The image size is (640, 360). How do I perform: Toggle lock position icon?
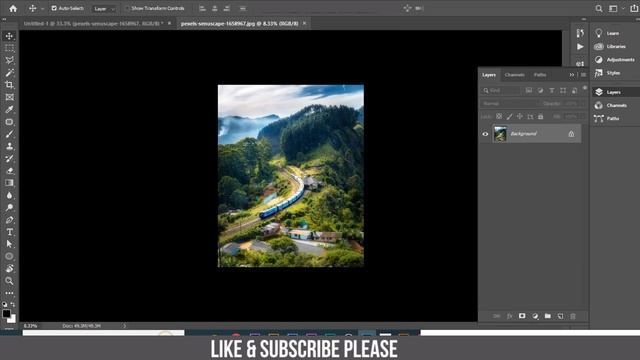520,117
